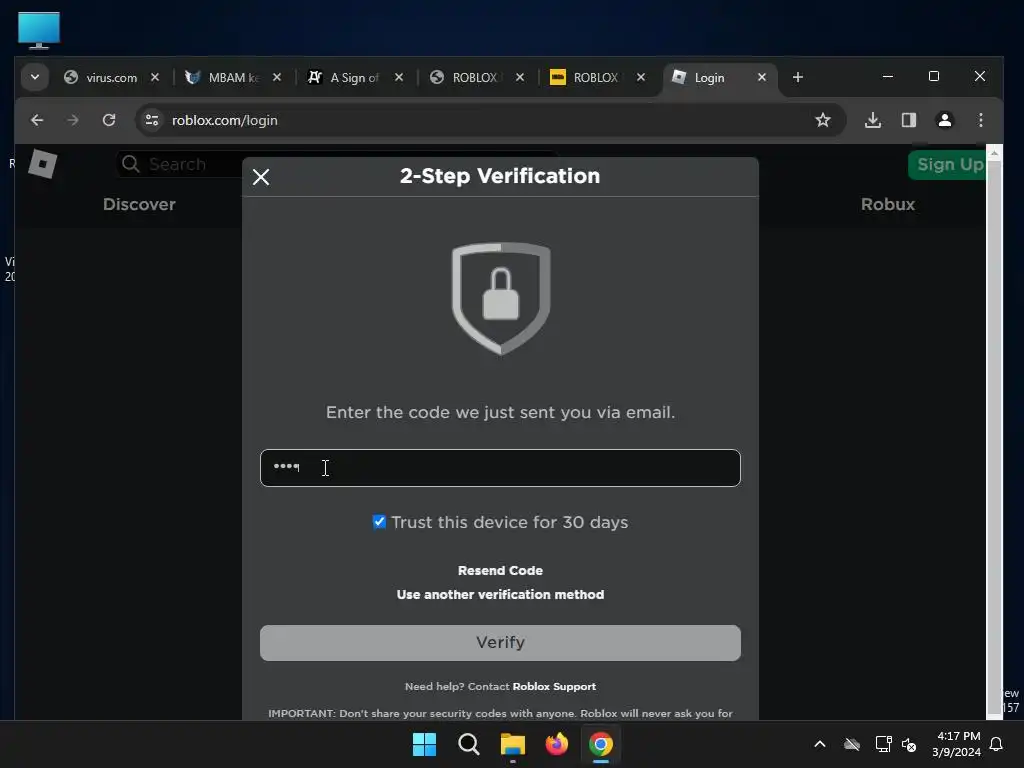Open the Discover page link
The width and height of the screenshot is (1024, 768).
139,204
